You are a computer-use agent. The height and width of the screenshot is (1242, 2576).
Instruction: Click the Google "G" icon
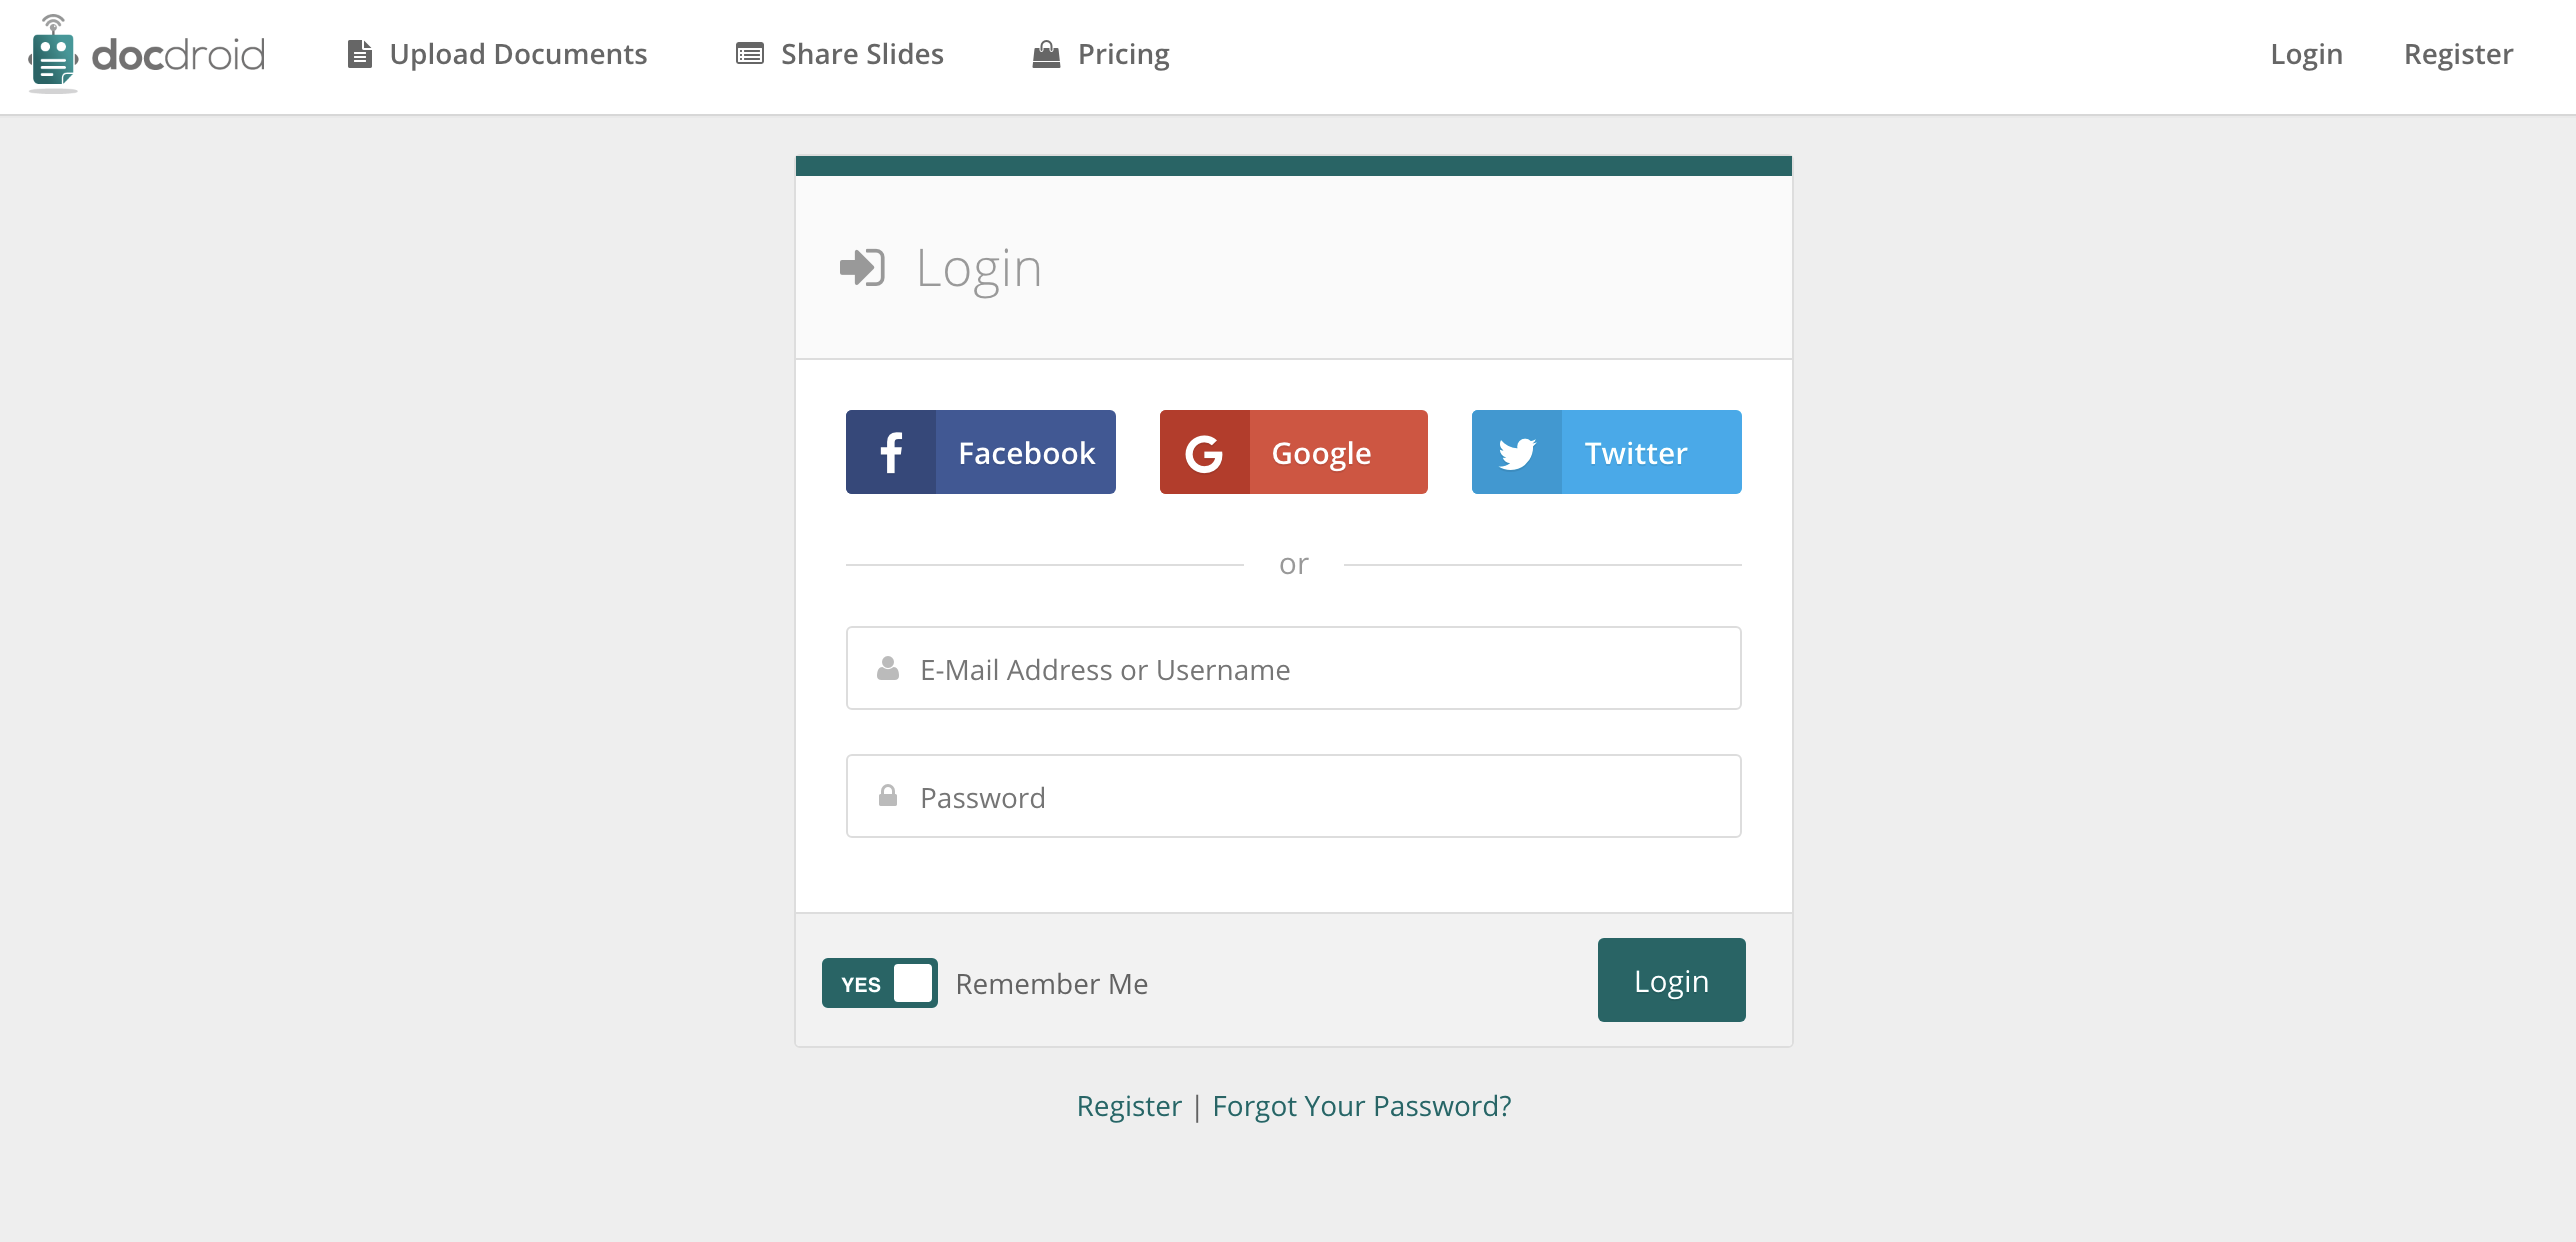click(1205, 451)
